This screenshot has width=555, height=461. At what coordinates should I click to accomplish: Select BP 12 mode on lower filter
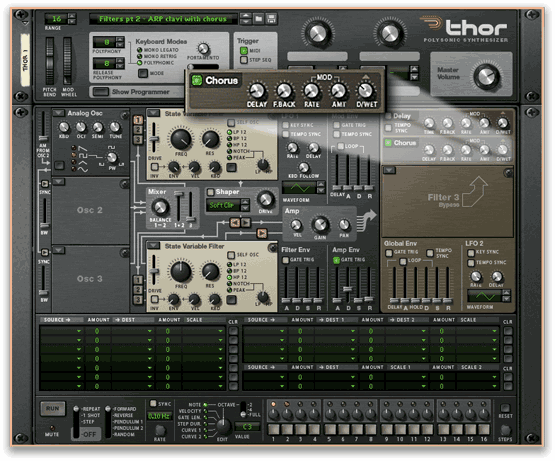[230, 271]
